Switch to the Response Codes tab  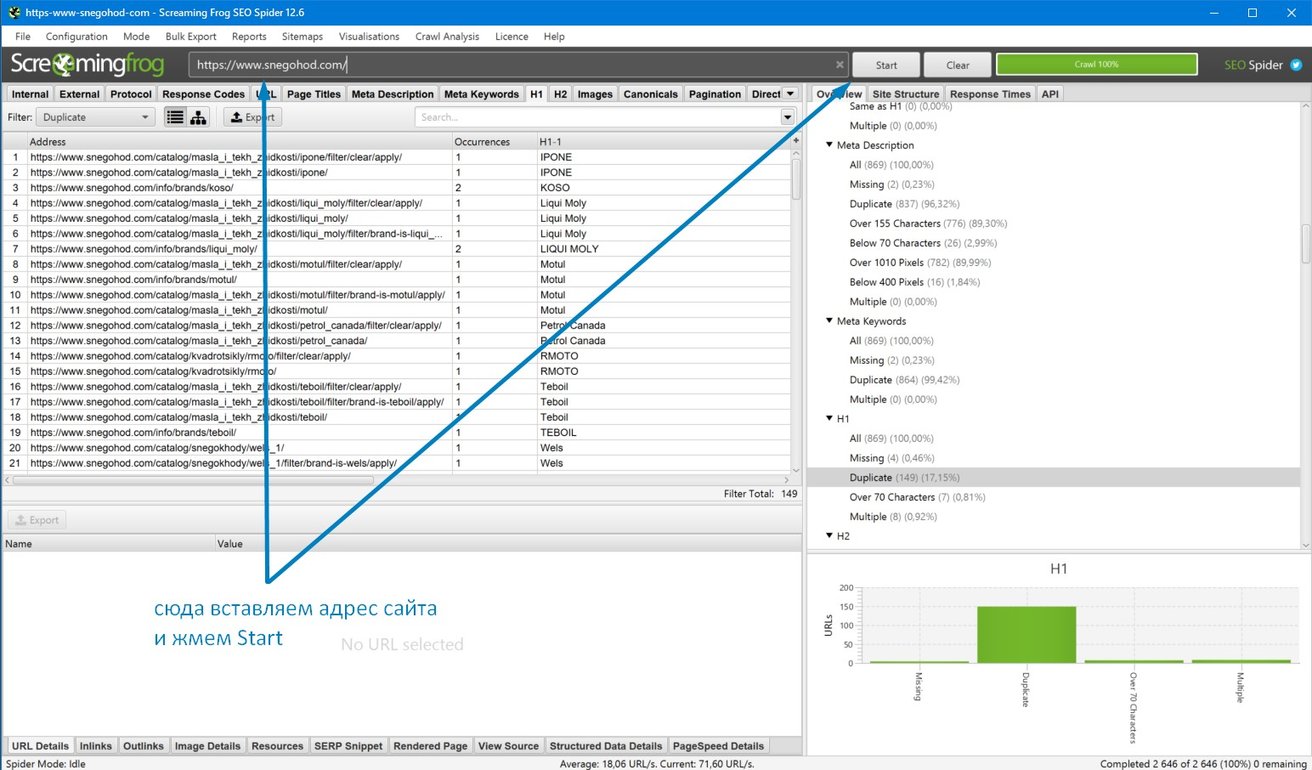203,94
